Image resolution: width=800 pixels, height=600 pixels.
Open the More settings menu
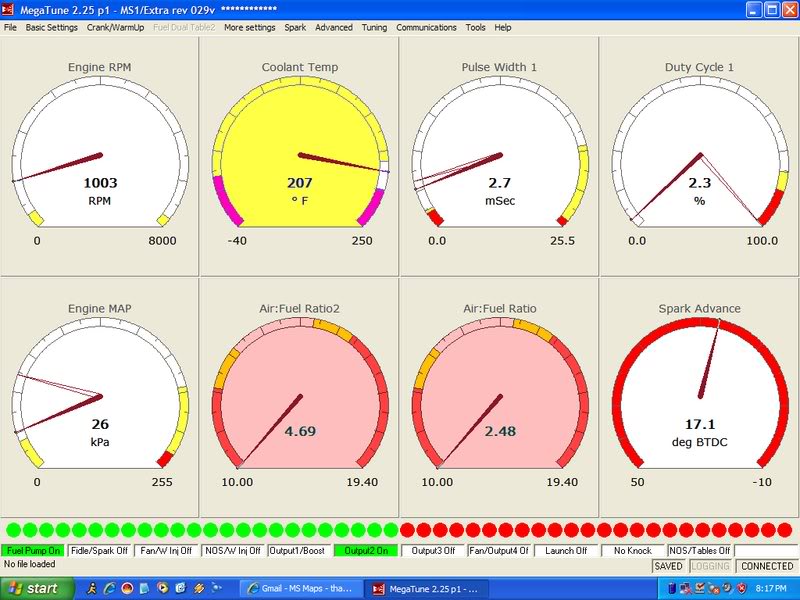[x=249, y=28]
